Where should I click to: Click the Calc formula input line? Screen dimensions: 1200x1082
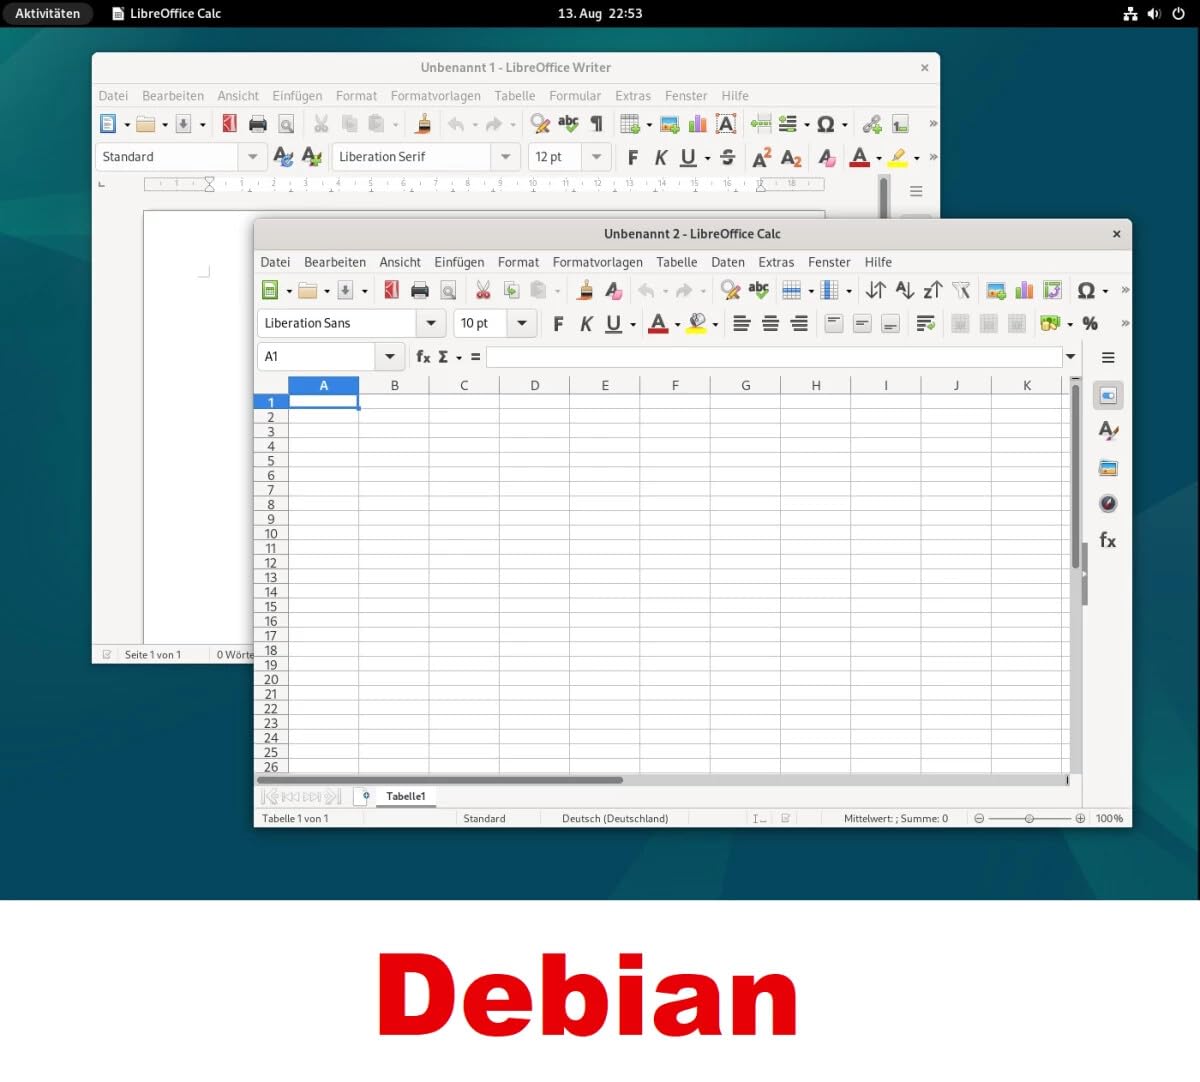point(774,356)
